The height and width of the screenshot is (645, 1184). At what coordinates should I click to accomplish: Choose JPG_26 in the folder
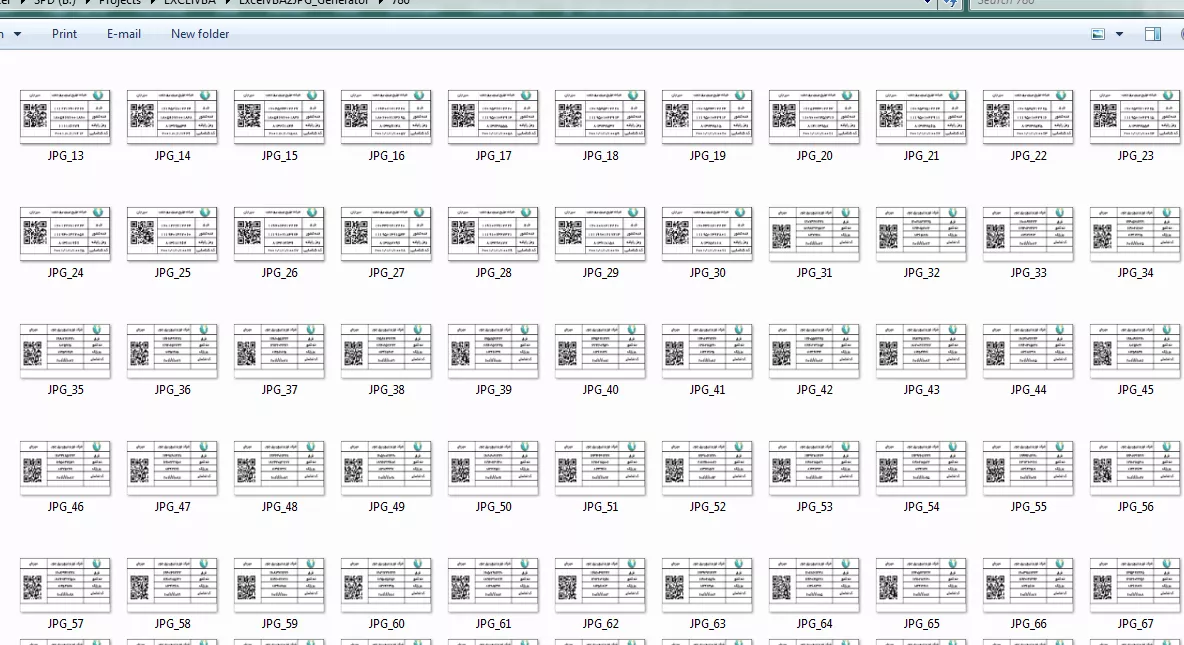click(279, 233)
